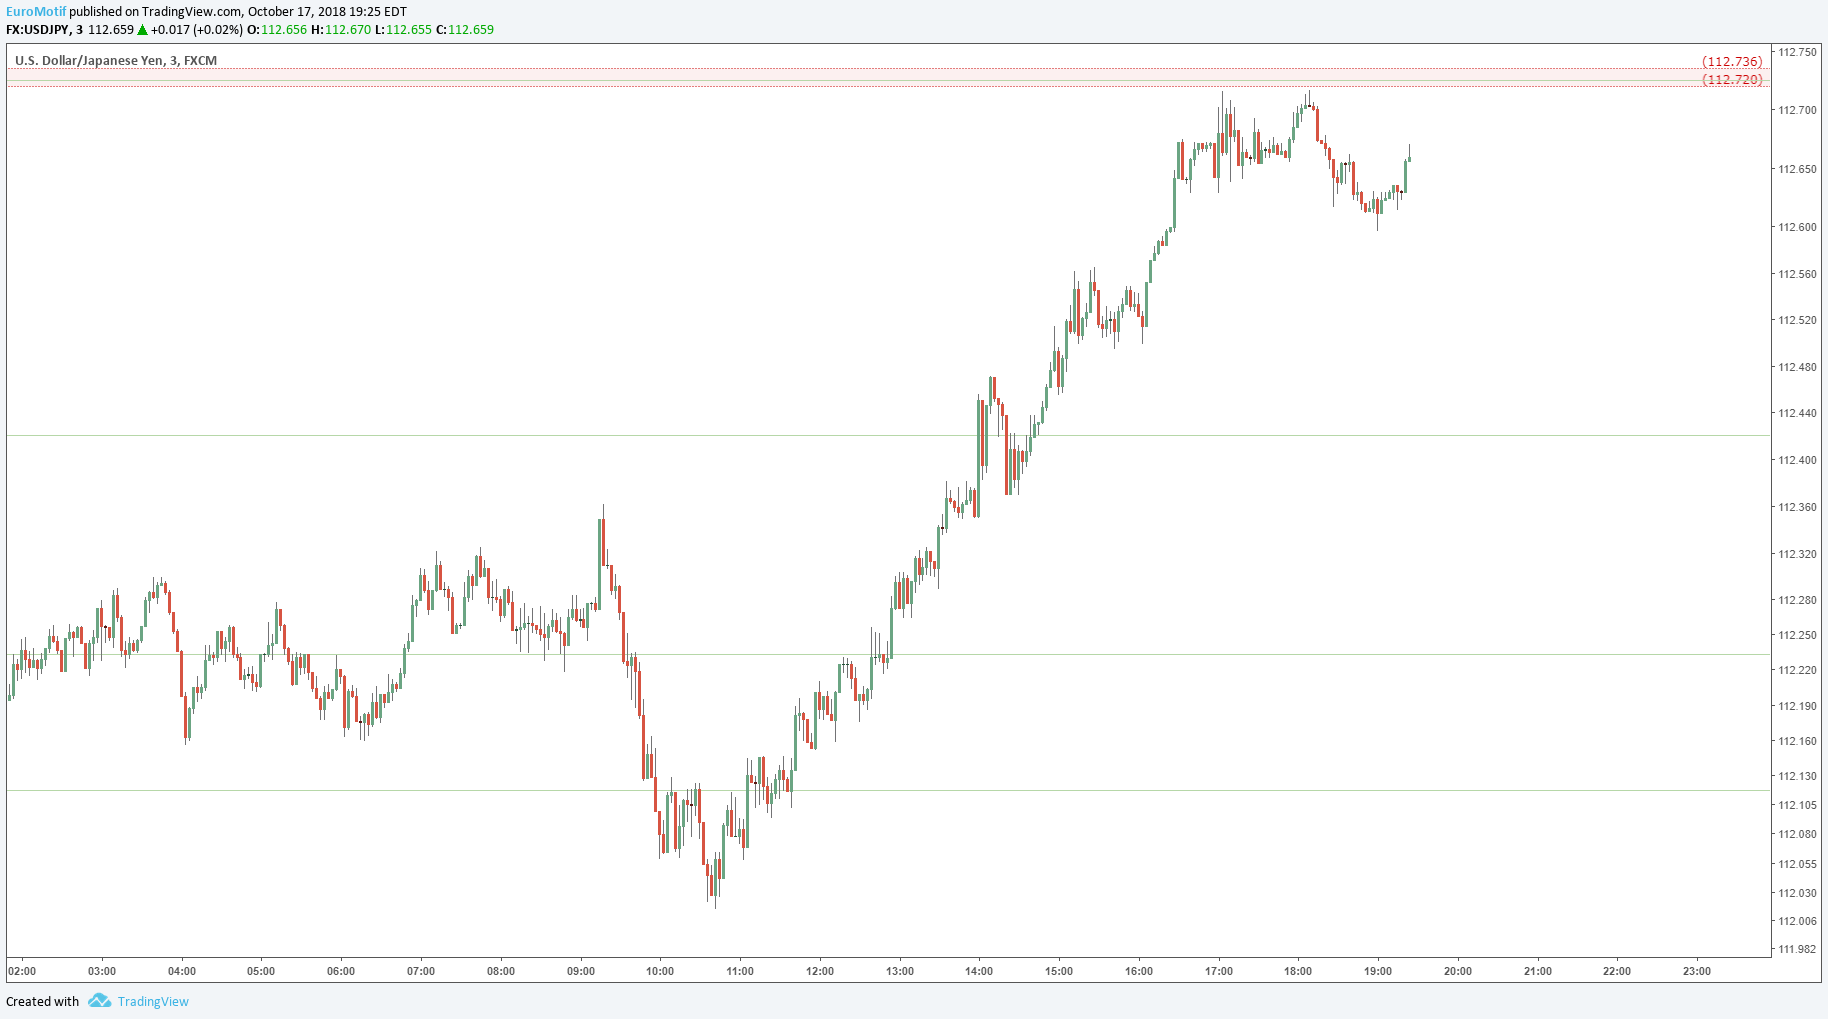Click the 112.320 price axis label
Image resolution: width=1828 pixels, height=1019 pixels.
[x=1797, y=554]
